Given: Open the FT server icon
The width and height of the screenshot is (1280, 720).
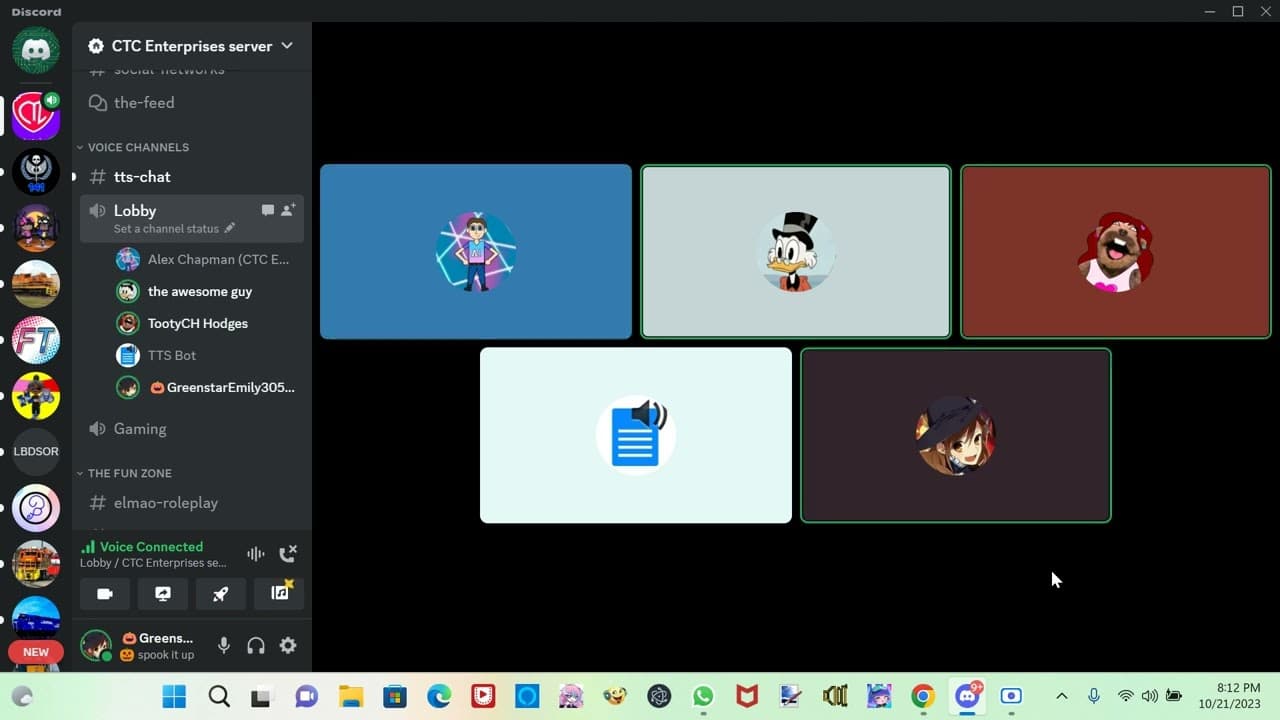Looking at the screenshot, I should coord(36,340).
